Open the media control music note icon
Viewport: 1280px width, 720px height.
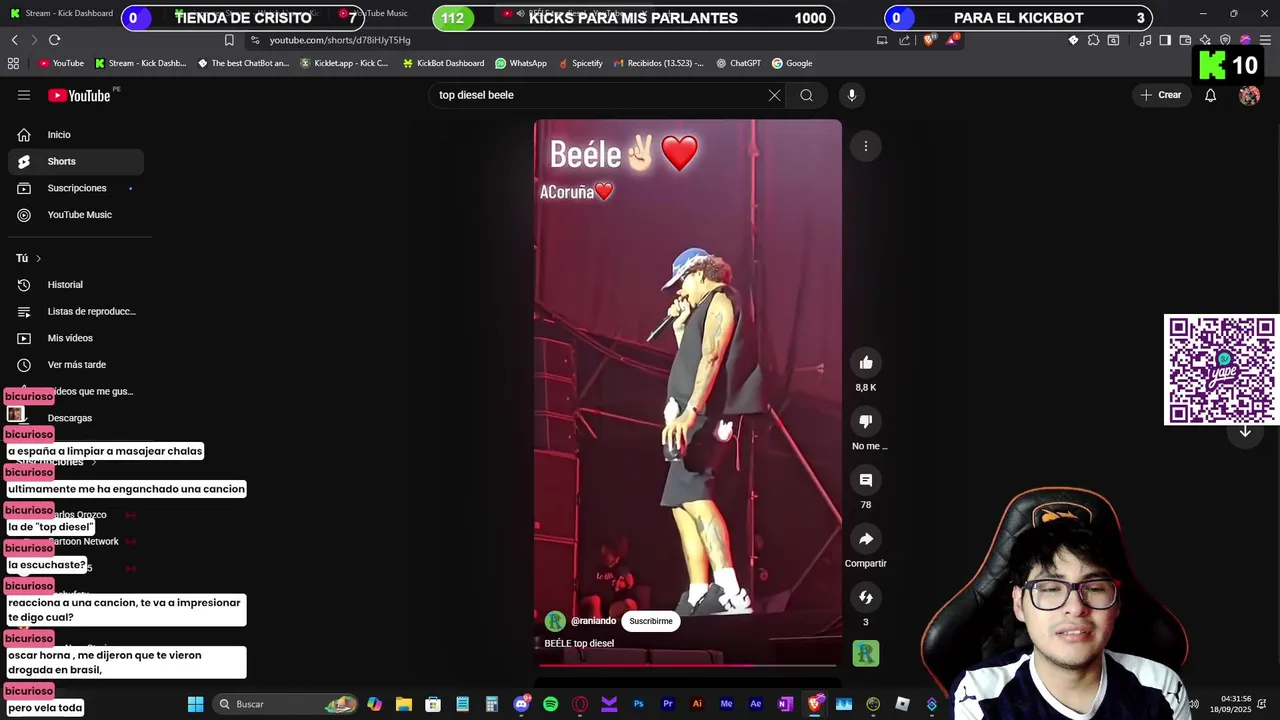tap(1145, 40)
